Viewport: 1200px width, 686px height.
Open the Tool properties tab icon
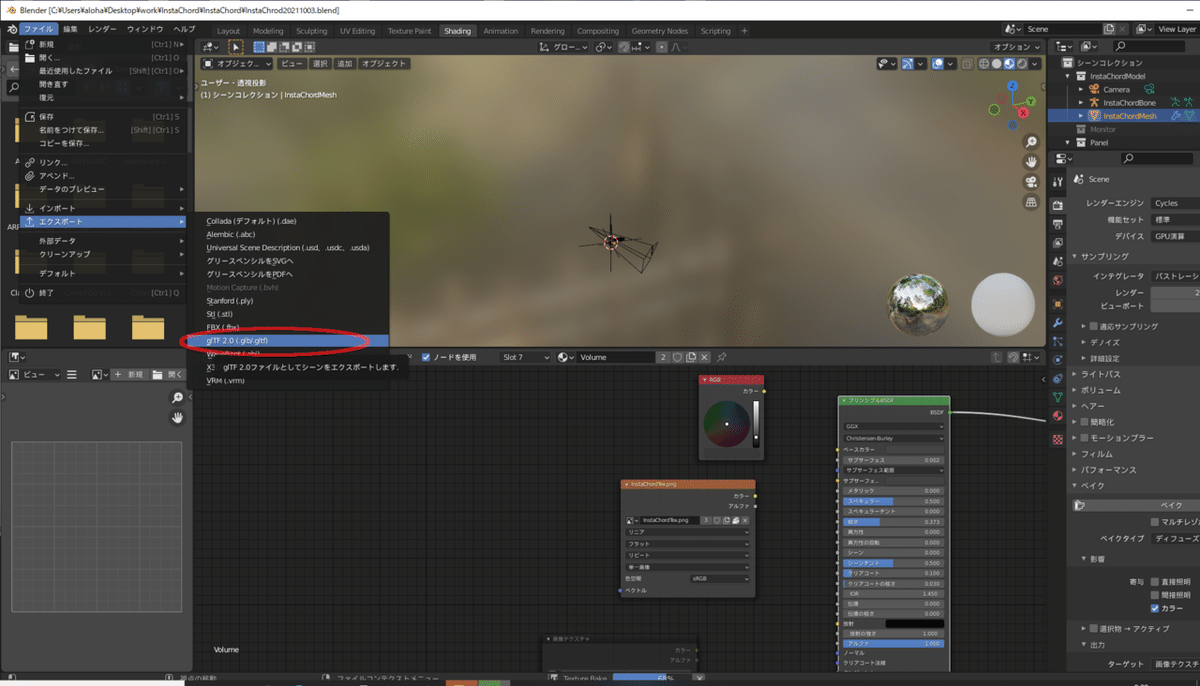click(1058, 181)
